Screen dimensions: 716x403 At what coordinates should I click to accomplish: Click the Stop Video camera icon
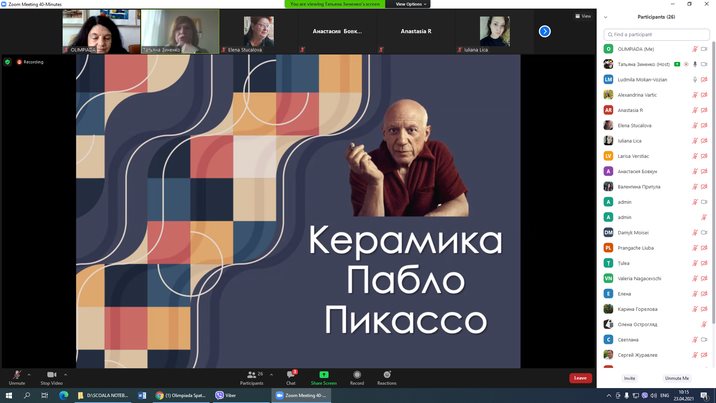[51, 375]
